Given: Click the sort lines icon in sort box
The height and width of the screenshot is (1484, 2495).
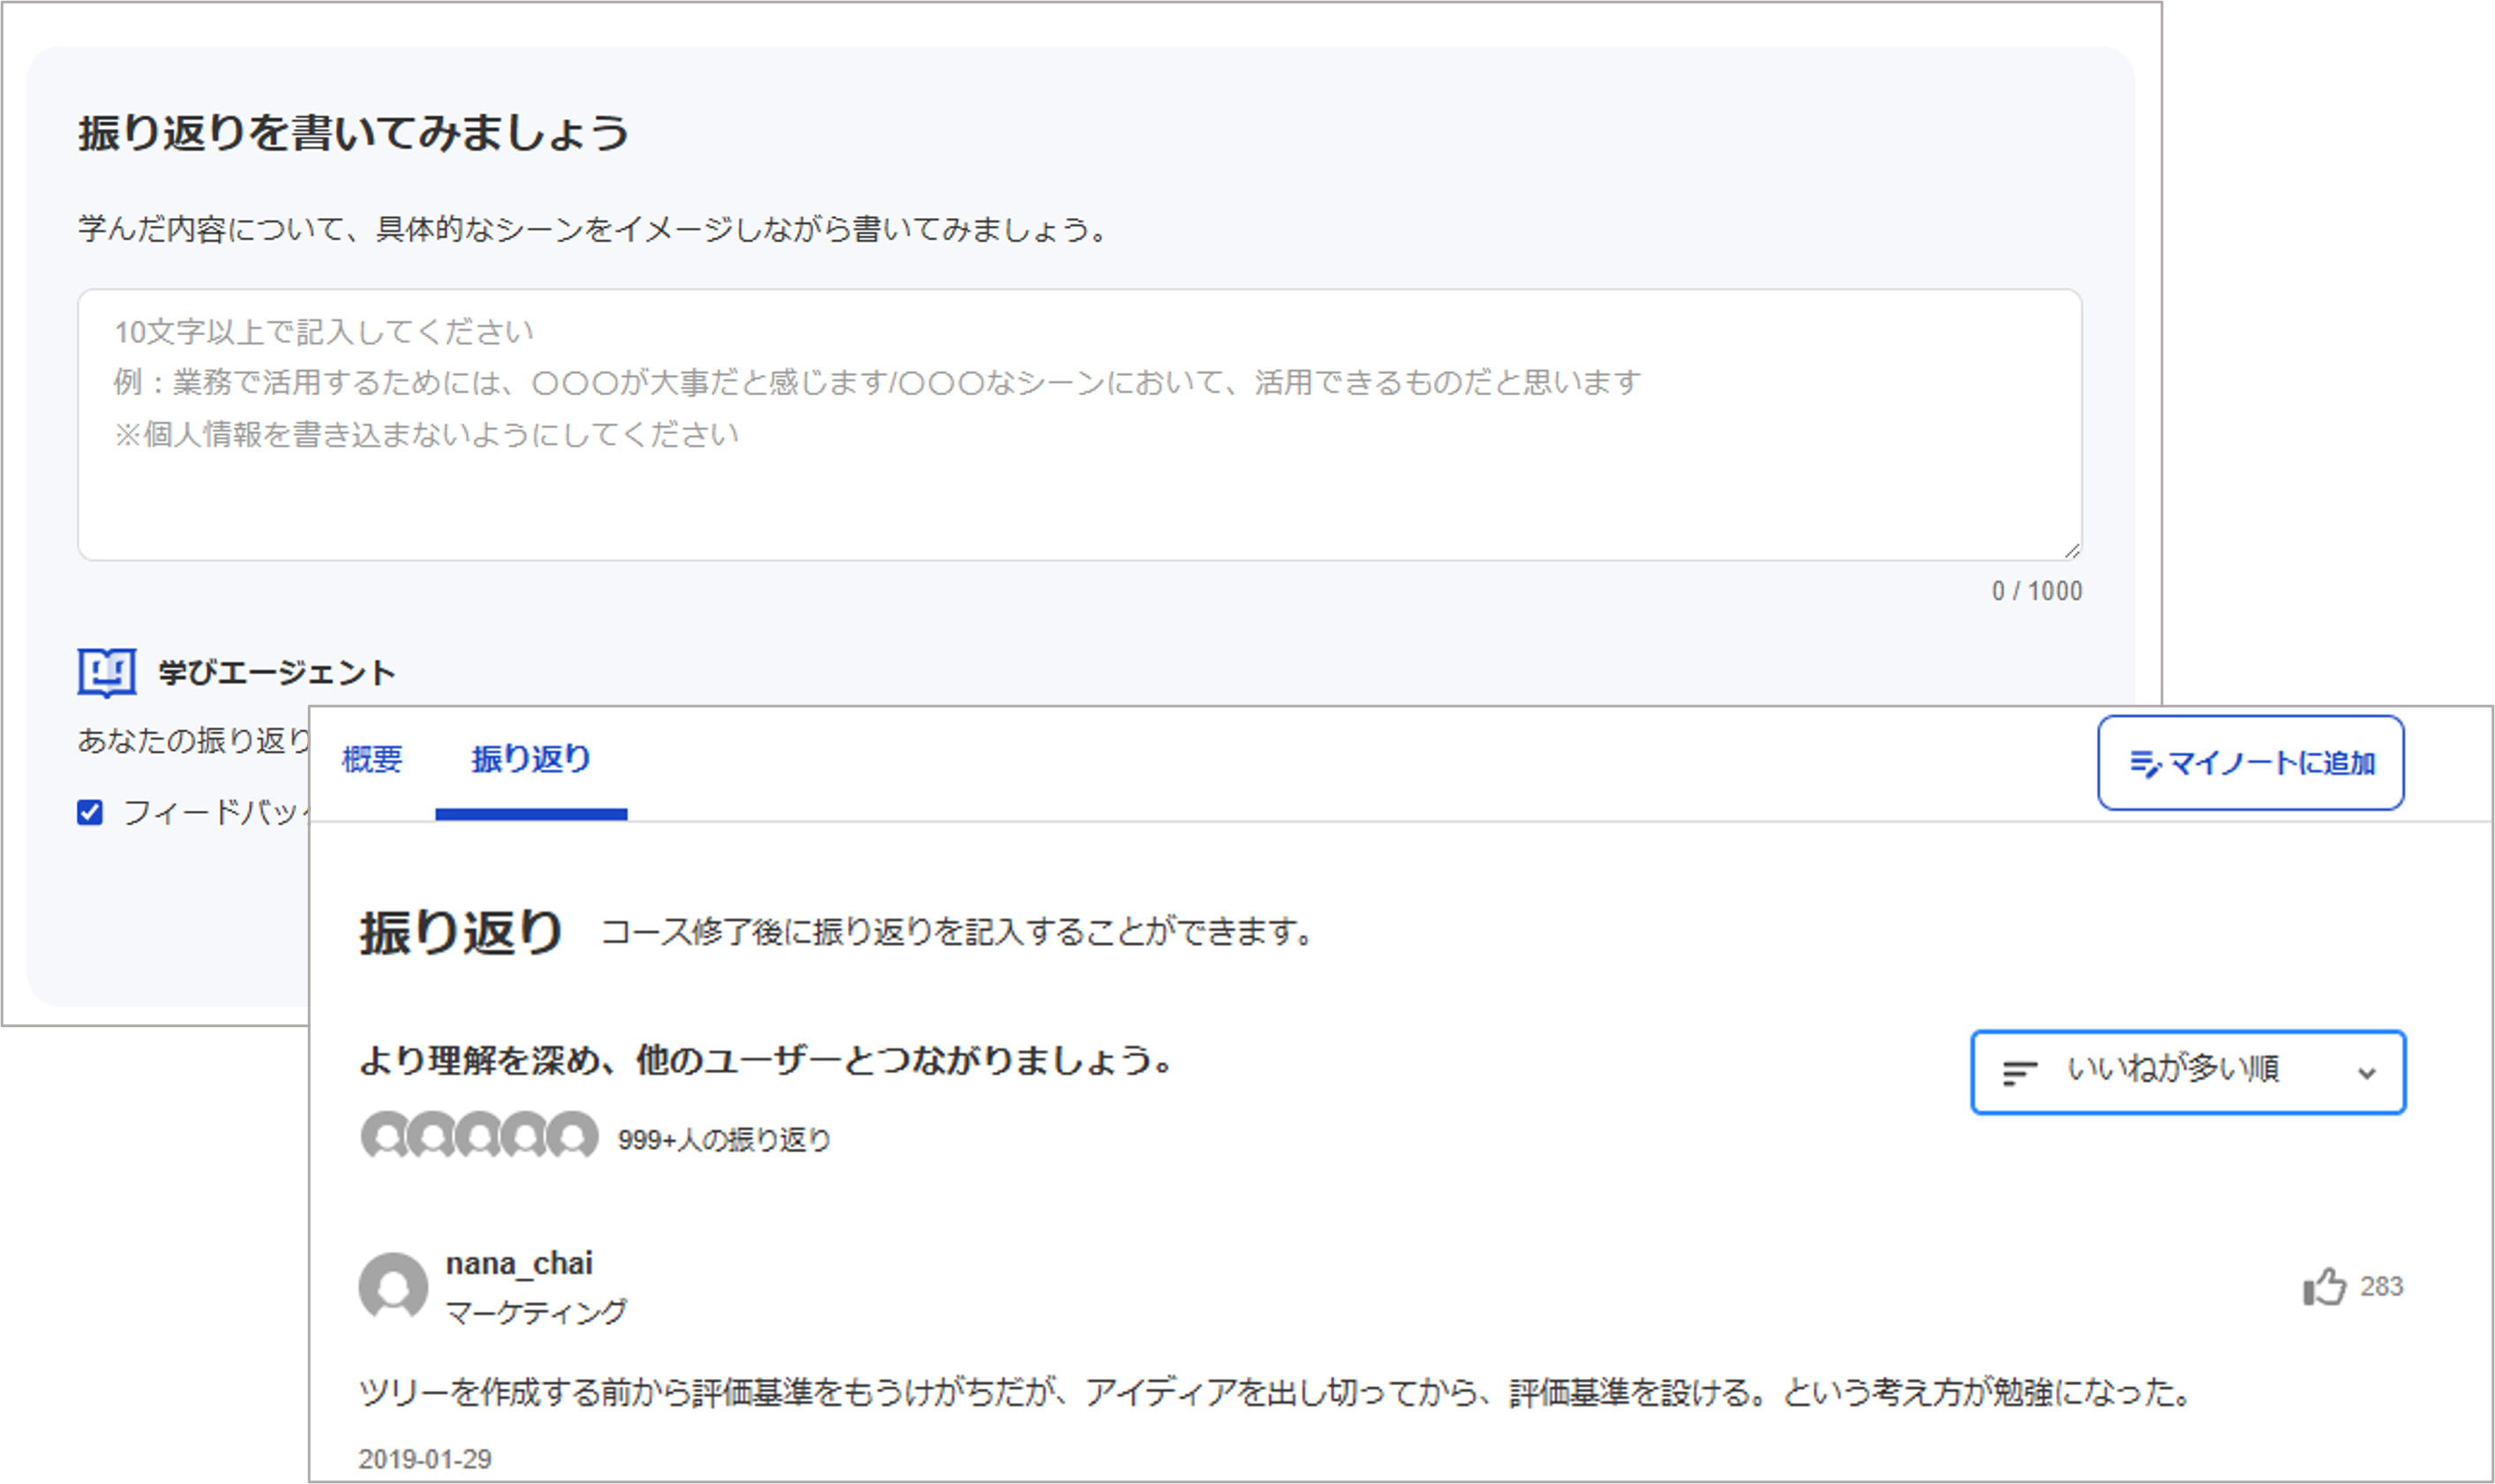Looking at the screenshot, I should click(2019, 1073).
